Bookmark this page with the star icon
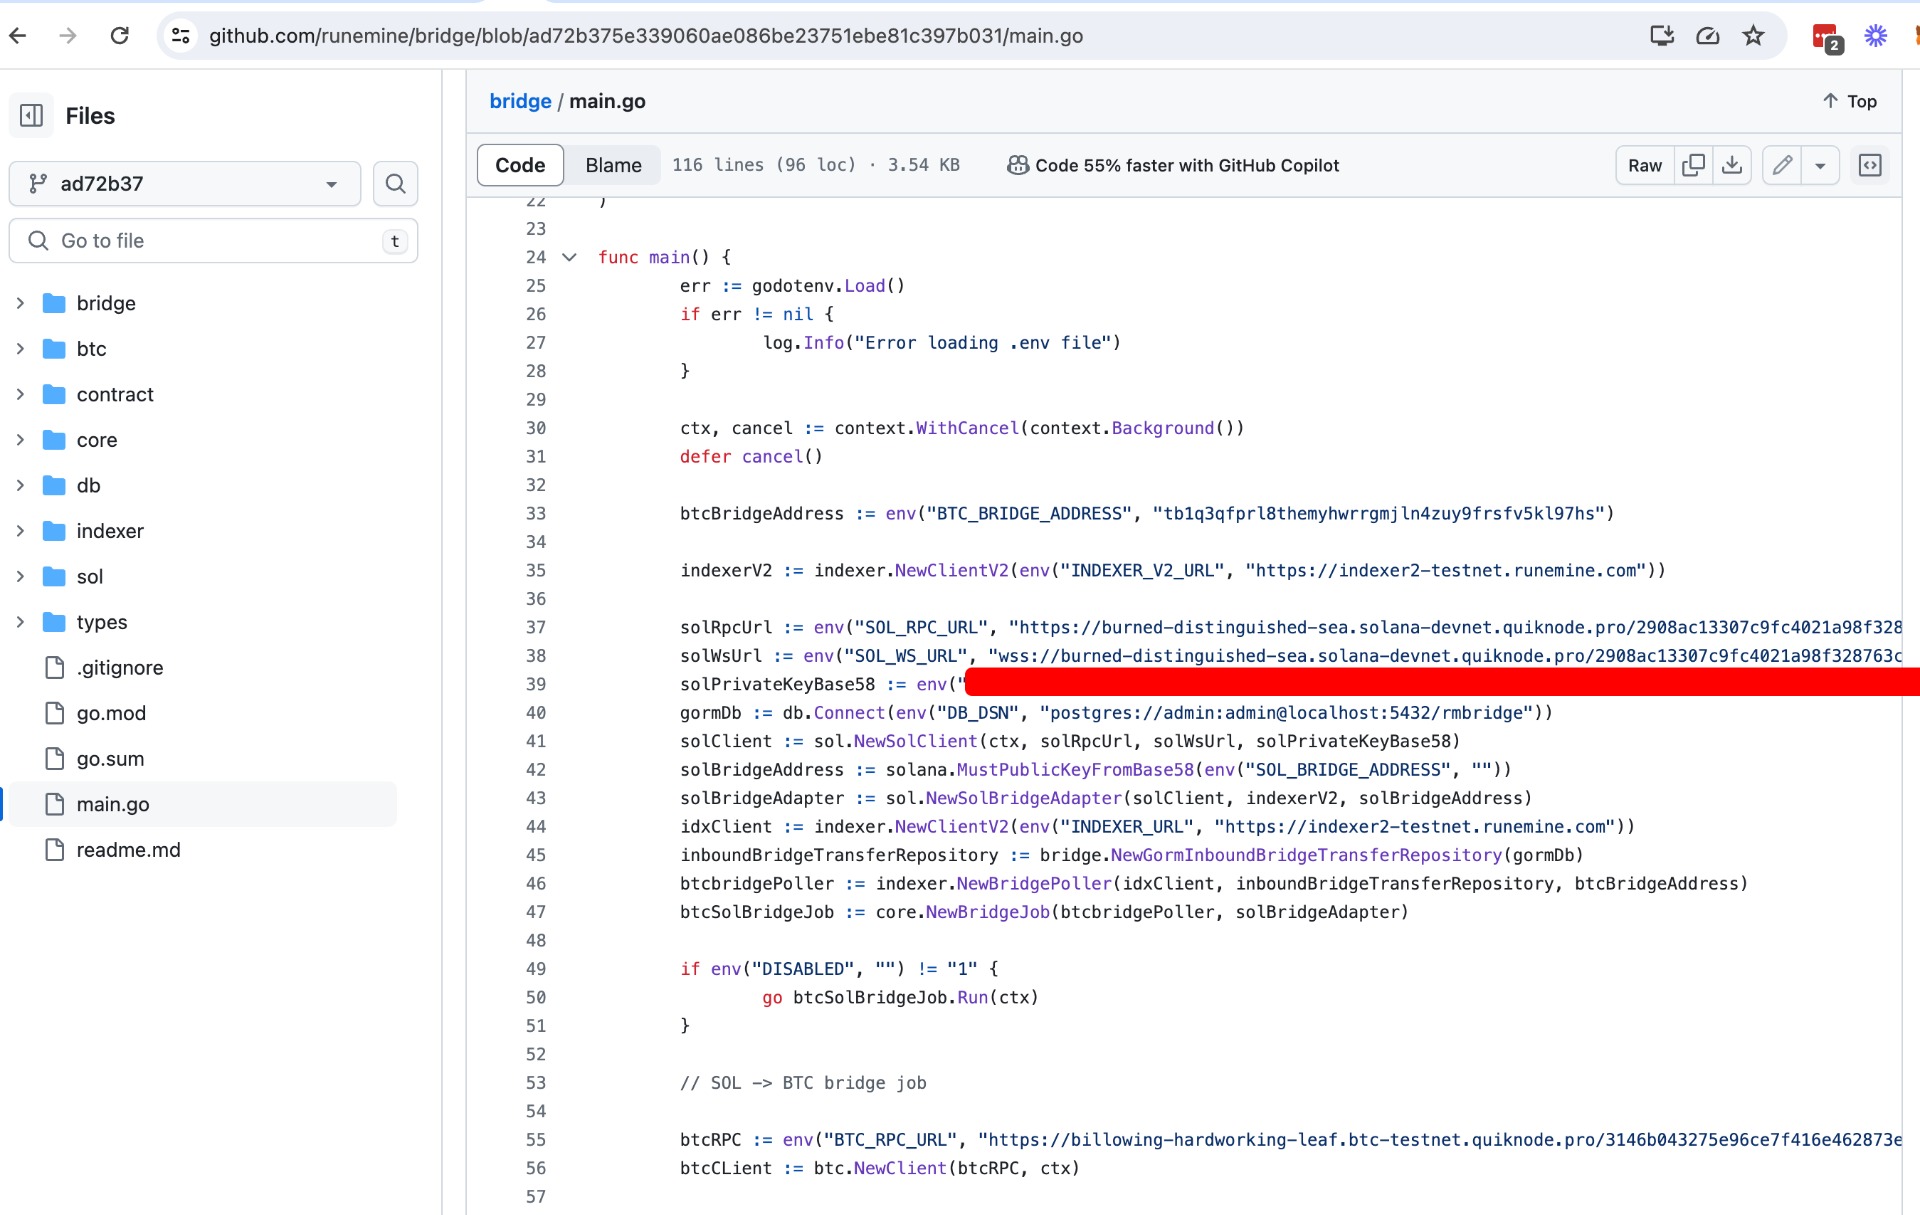 coord(1753,36)
